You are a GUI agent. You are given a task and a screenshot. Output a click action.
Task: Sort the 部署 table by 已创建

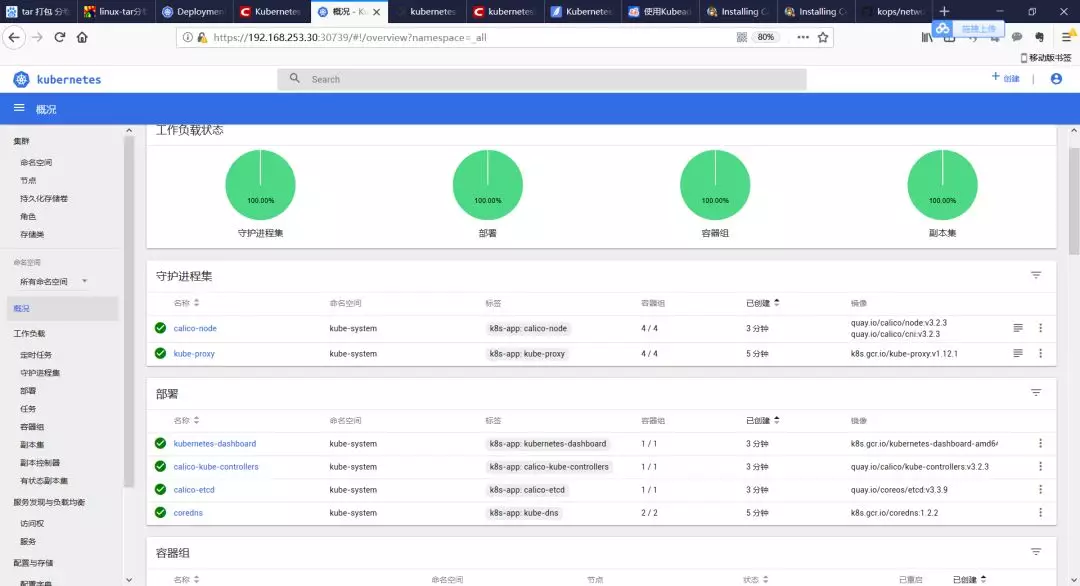[x=762, y=421]
